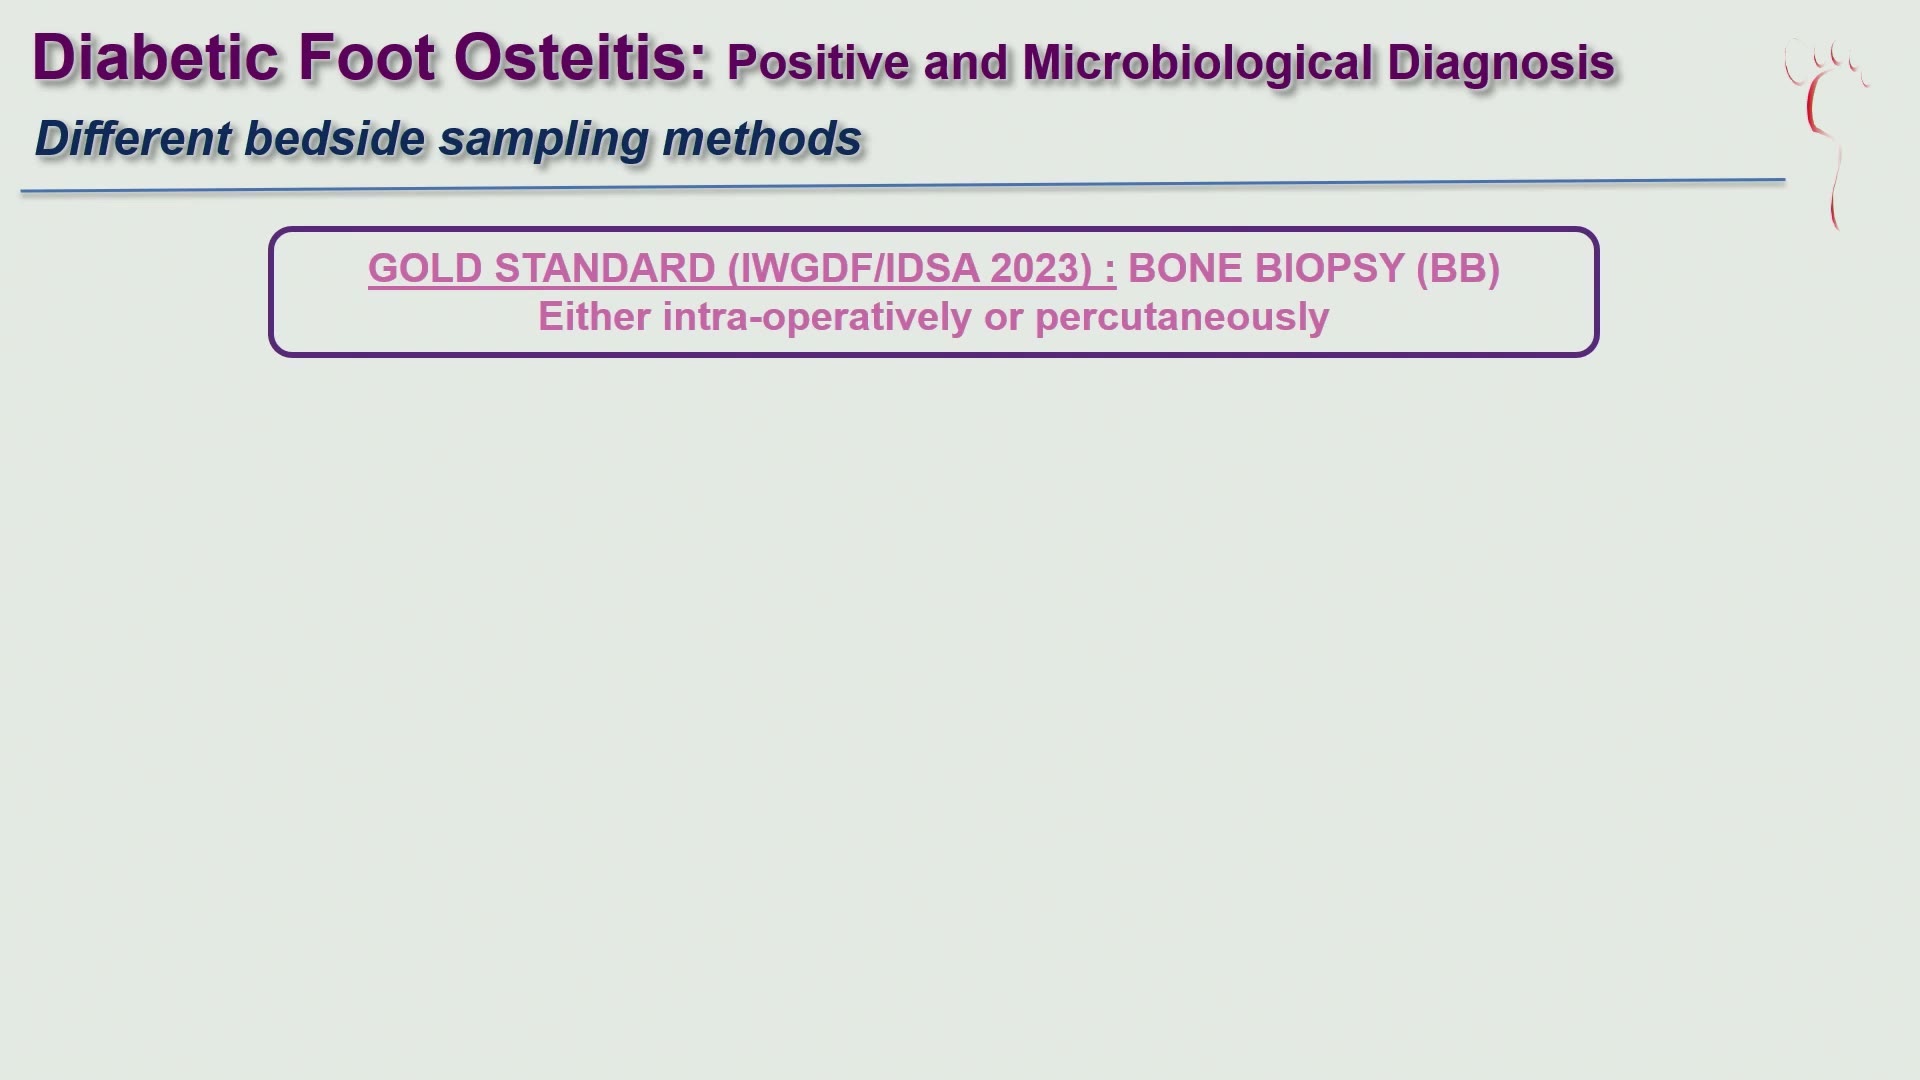
Task: Click the toes of the foot logo
Action: pos(1827,60)
